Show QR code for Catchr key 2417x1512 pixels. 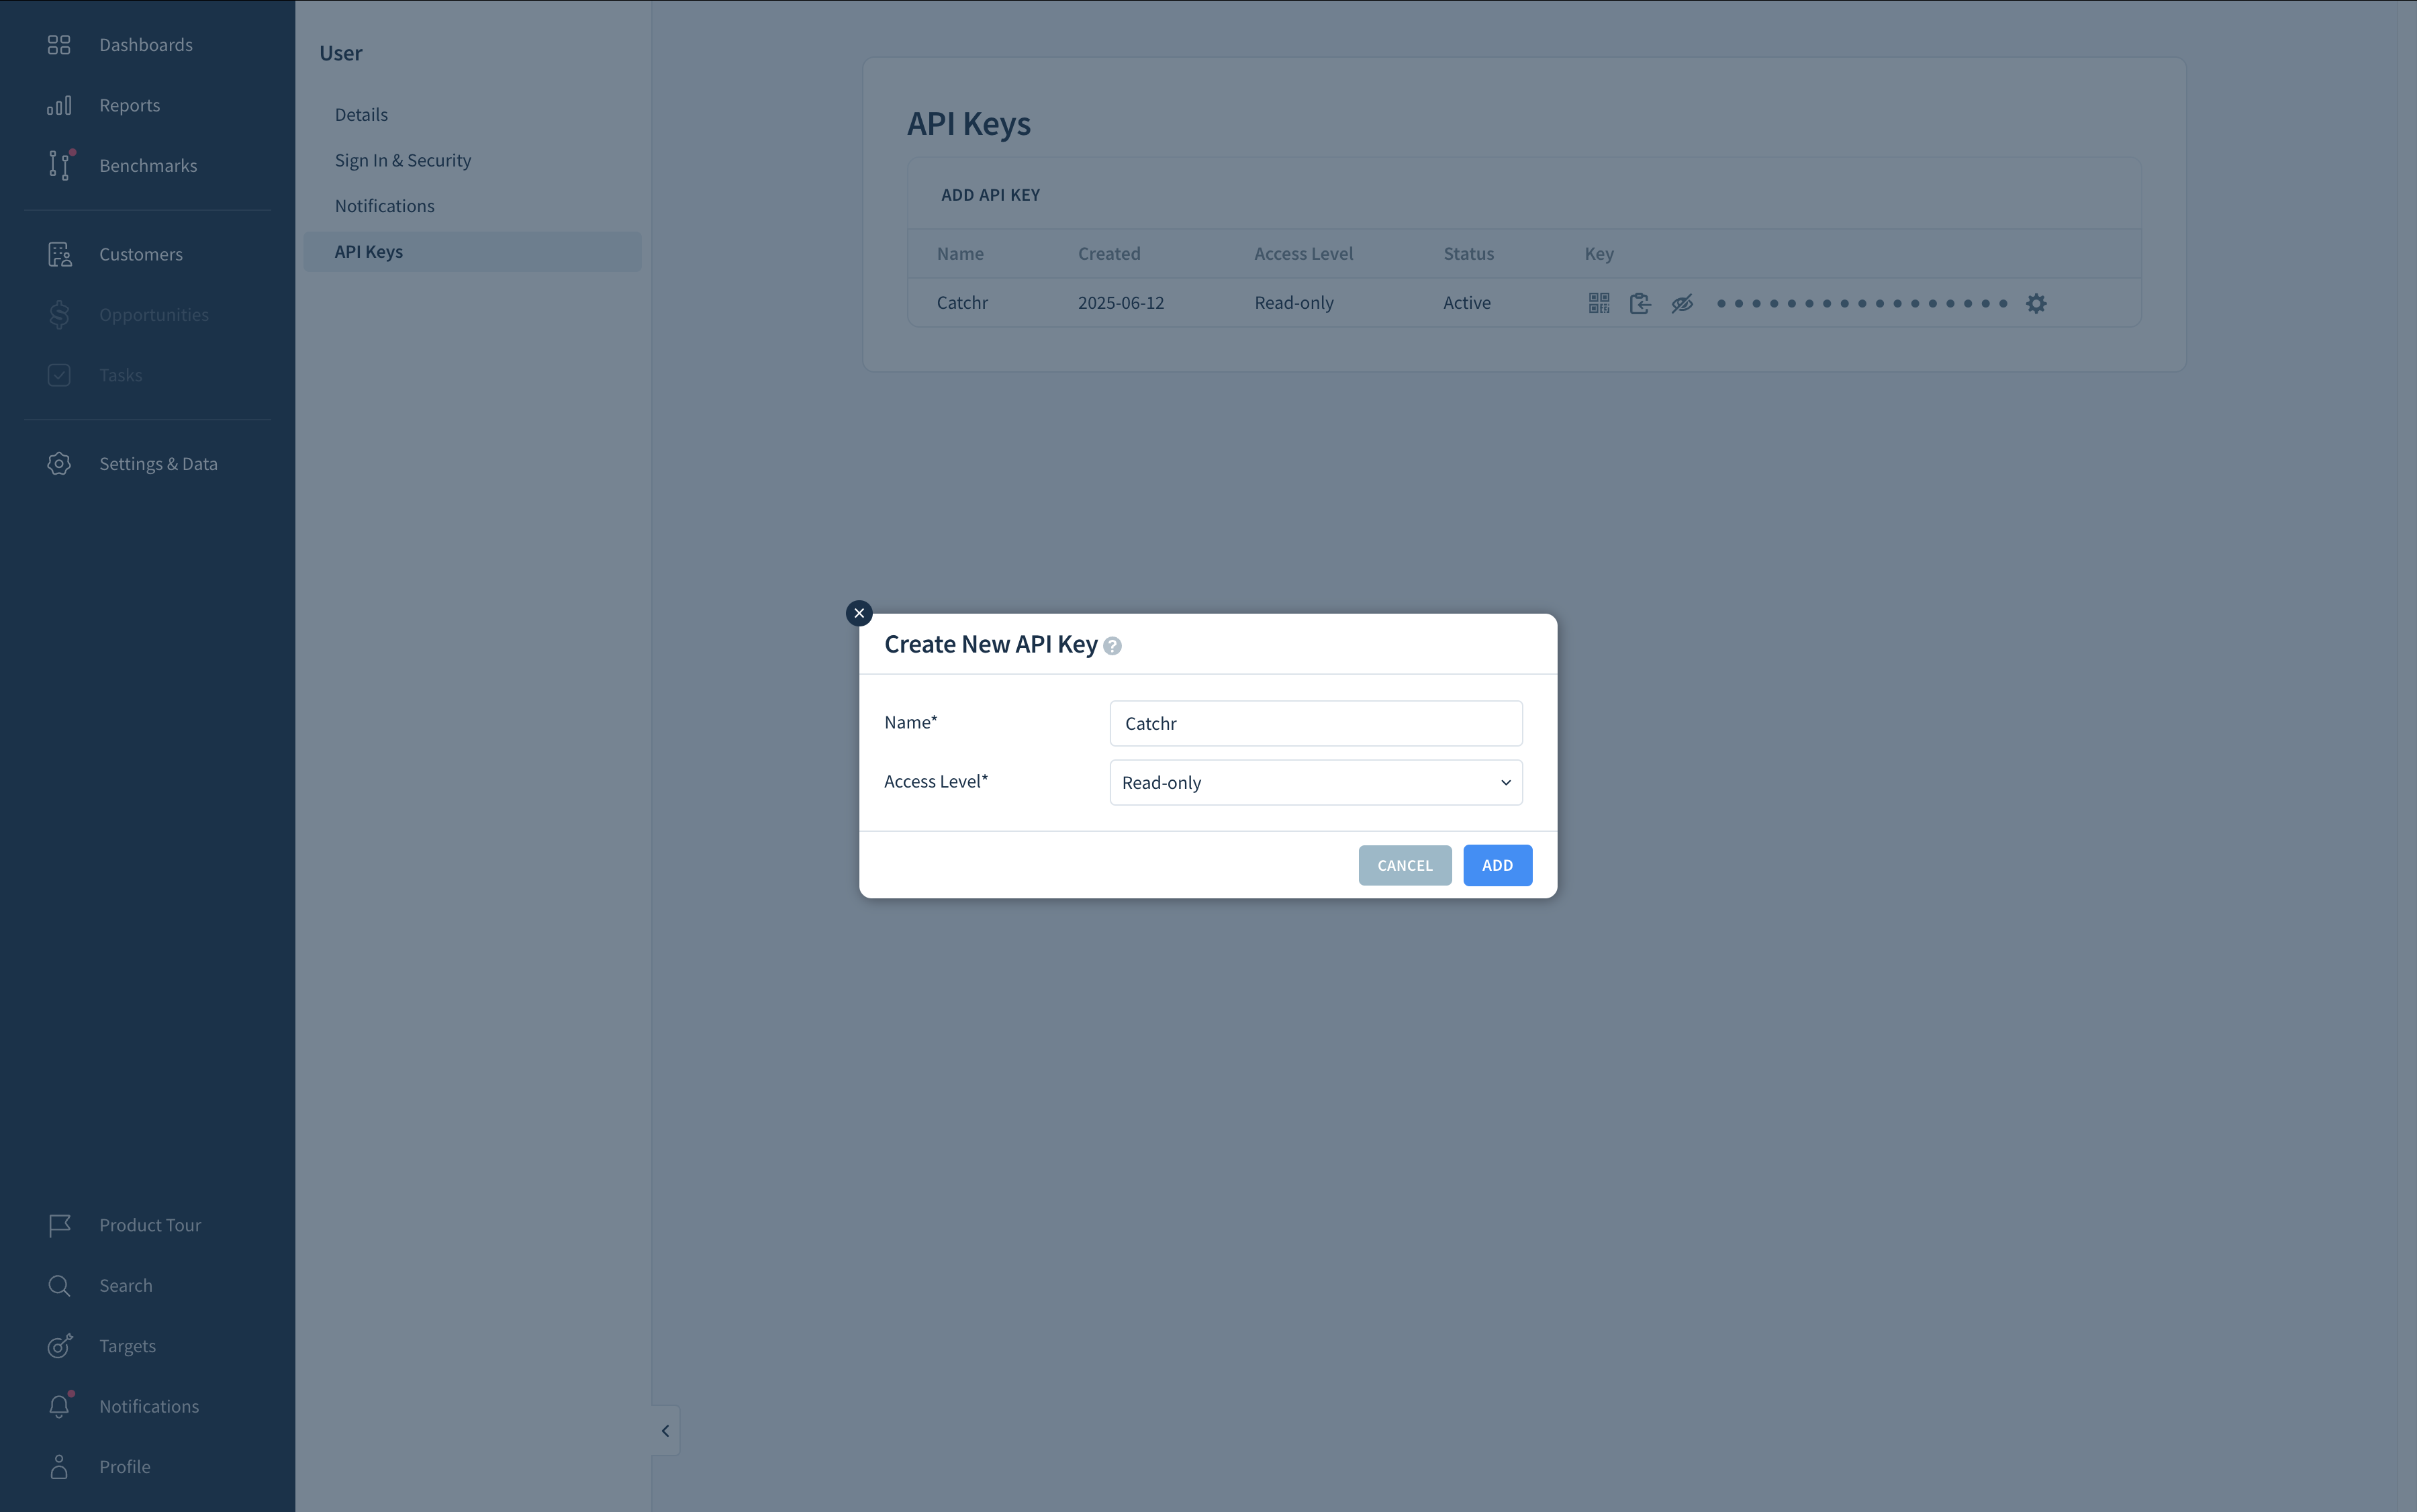click(1599, 303)
